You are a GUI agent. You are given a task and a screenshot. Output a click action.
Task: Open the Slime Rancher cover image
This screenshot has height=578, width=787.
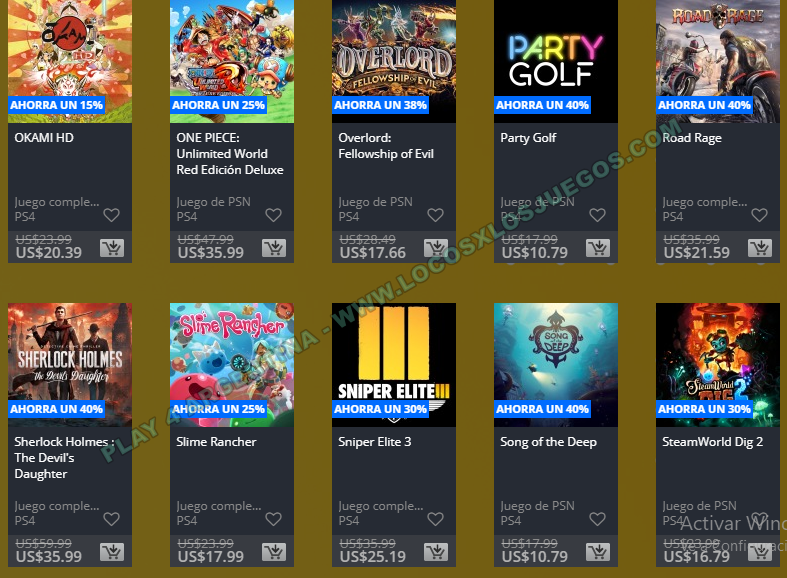[x=232, y=365]
